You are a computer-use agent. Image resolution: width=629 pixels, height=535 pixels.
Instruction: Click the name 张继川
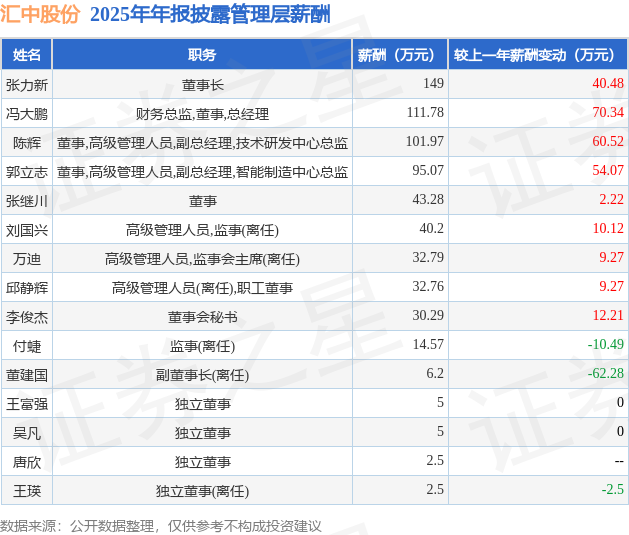click(x=27, y=201)
